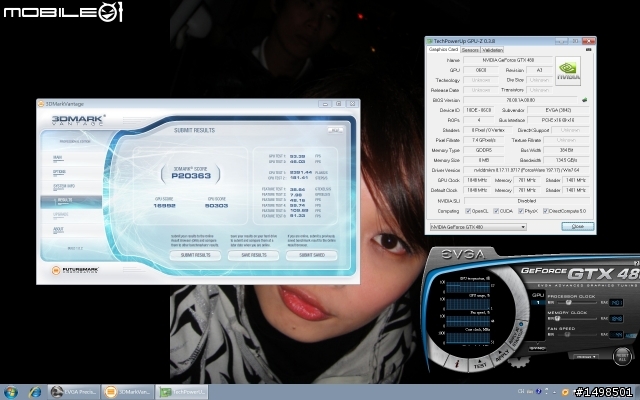Image resolution: width=640 pixels, height=400 pixels.
Task: Switch to 3DMark Vantage on the taskbar
Action: point(128,392)
